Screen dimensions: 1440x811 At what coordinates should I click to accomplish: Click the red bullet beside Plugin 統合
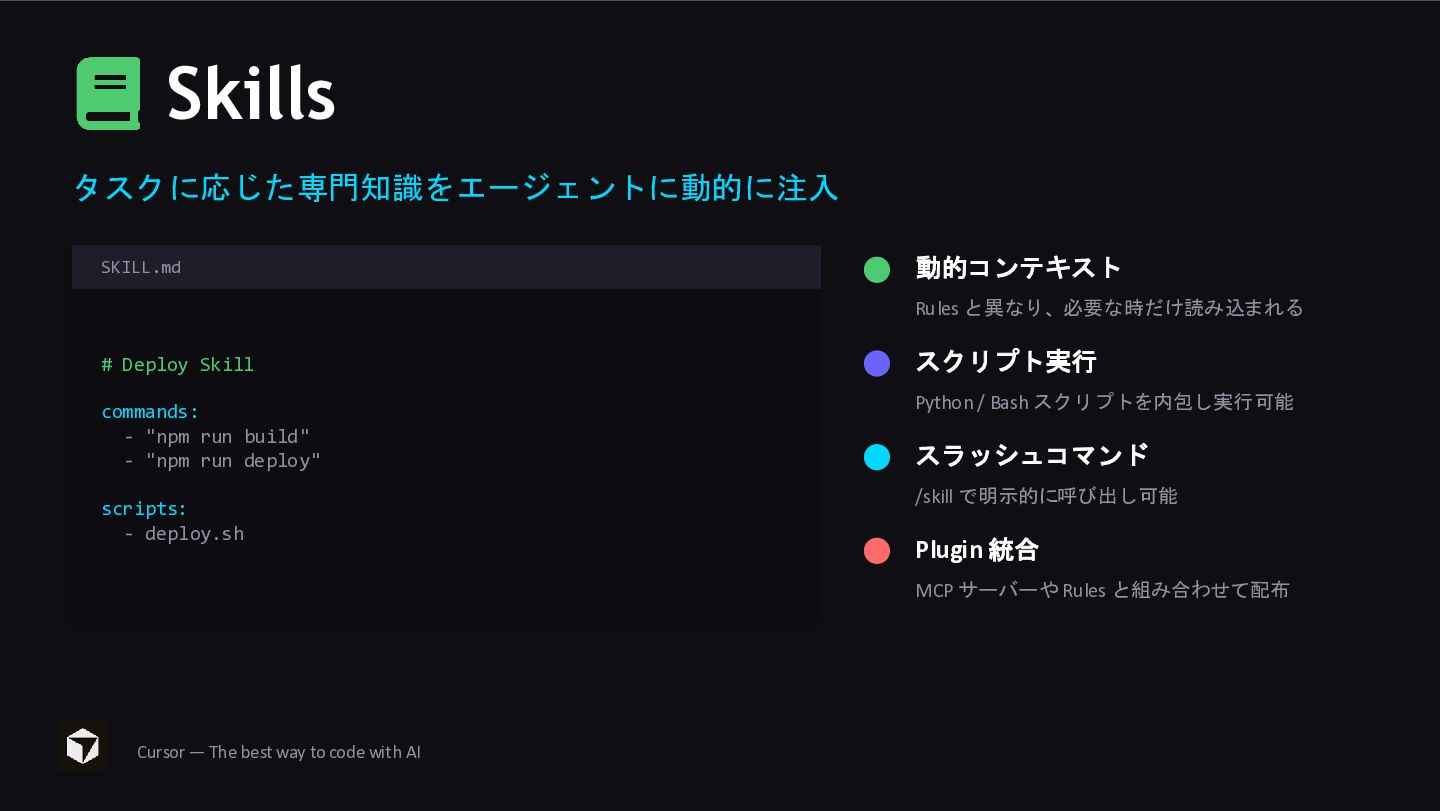pos(877,551)
